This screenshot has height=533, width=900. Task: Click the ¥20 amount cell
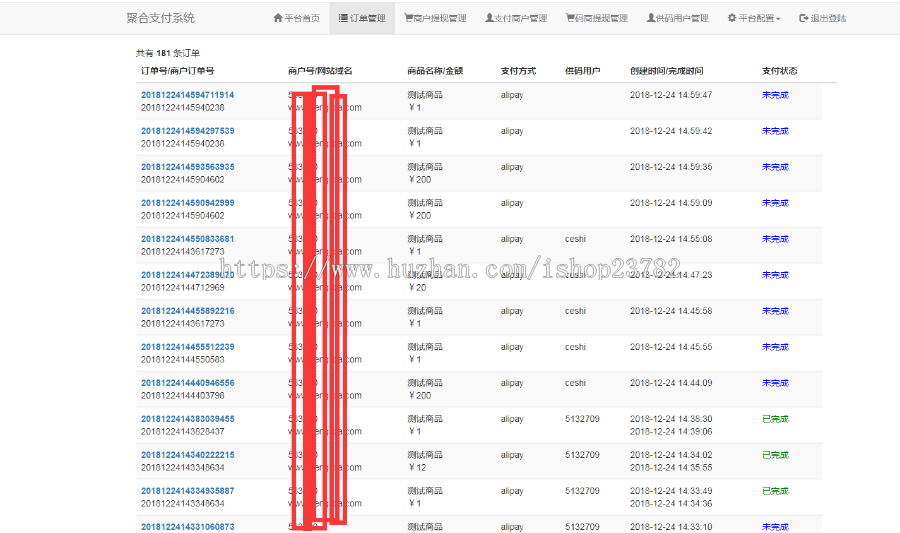[417, 287]
